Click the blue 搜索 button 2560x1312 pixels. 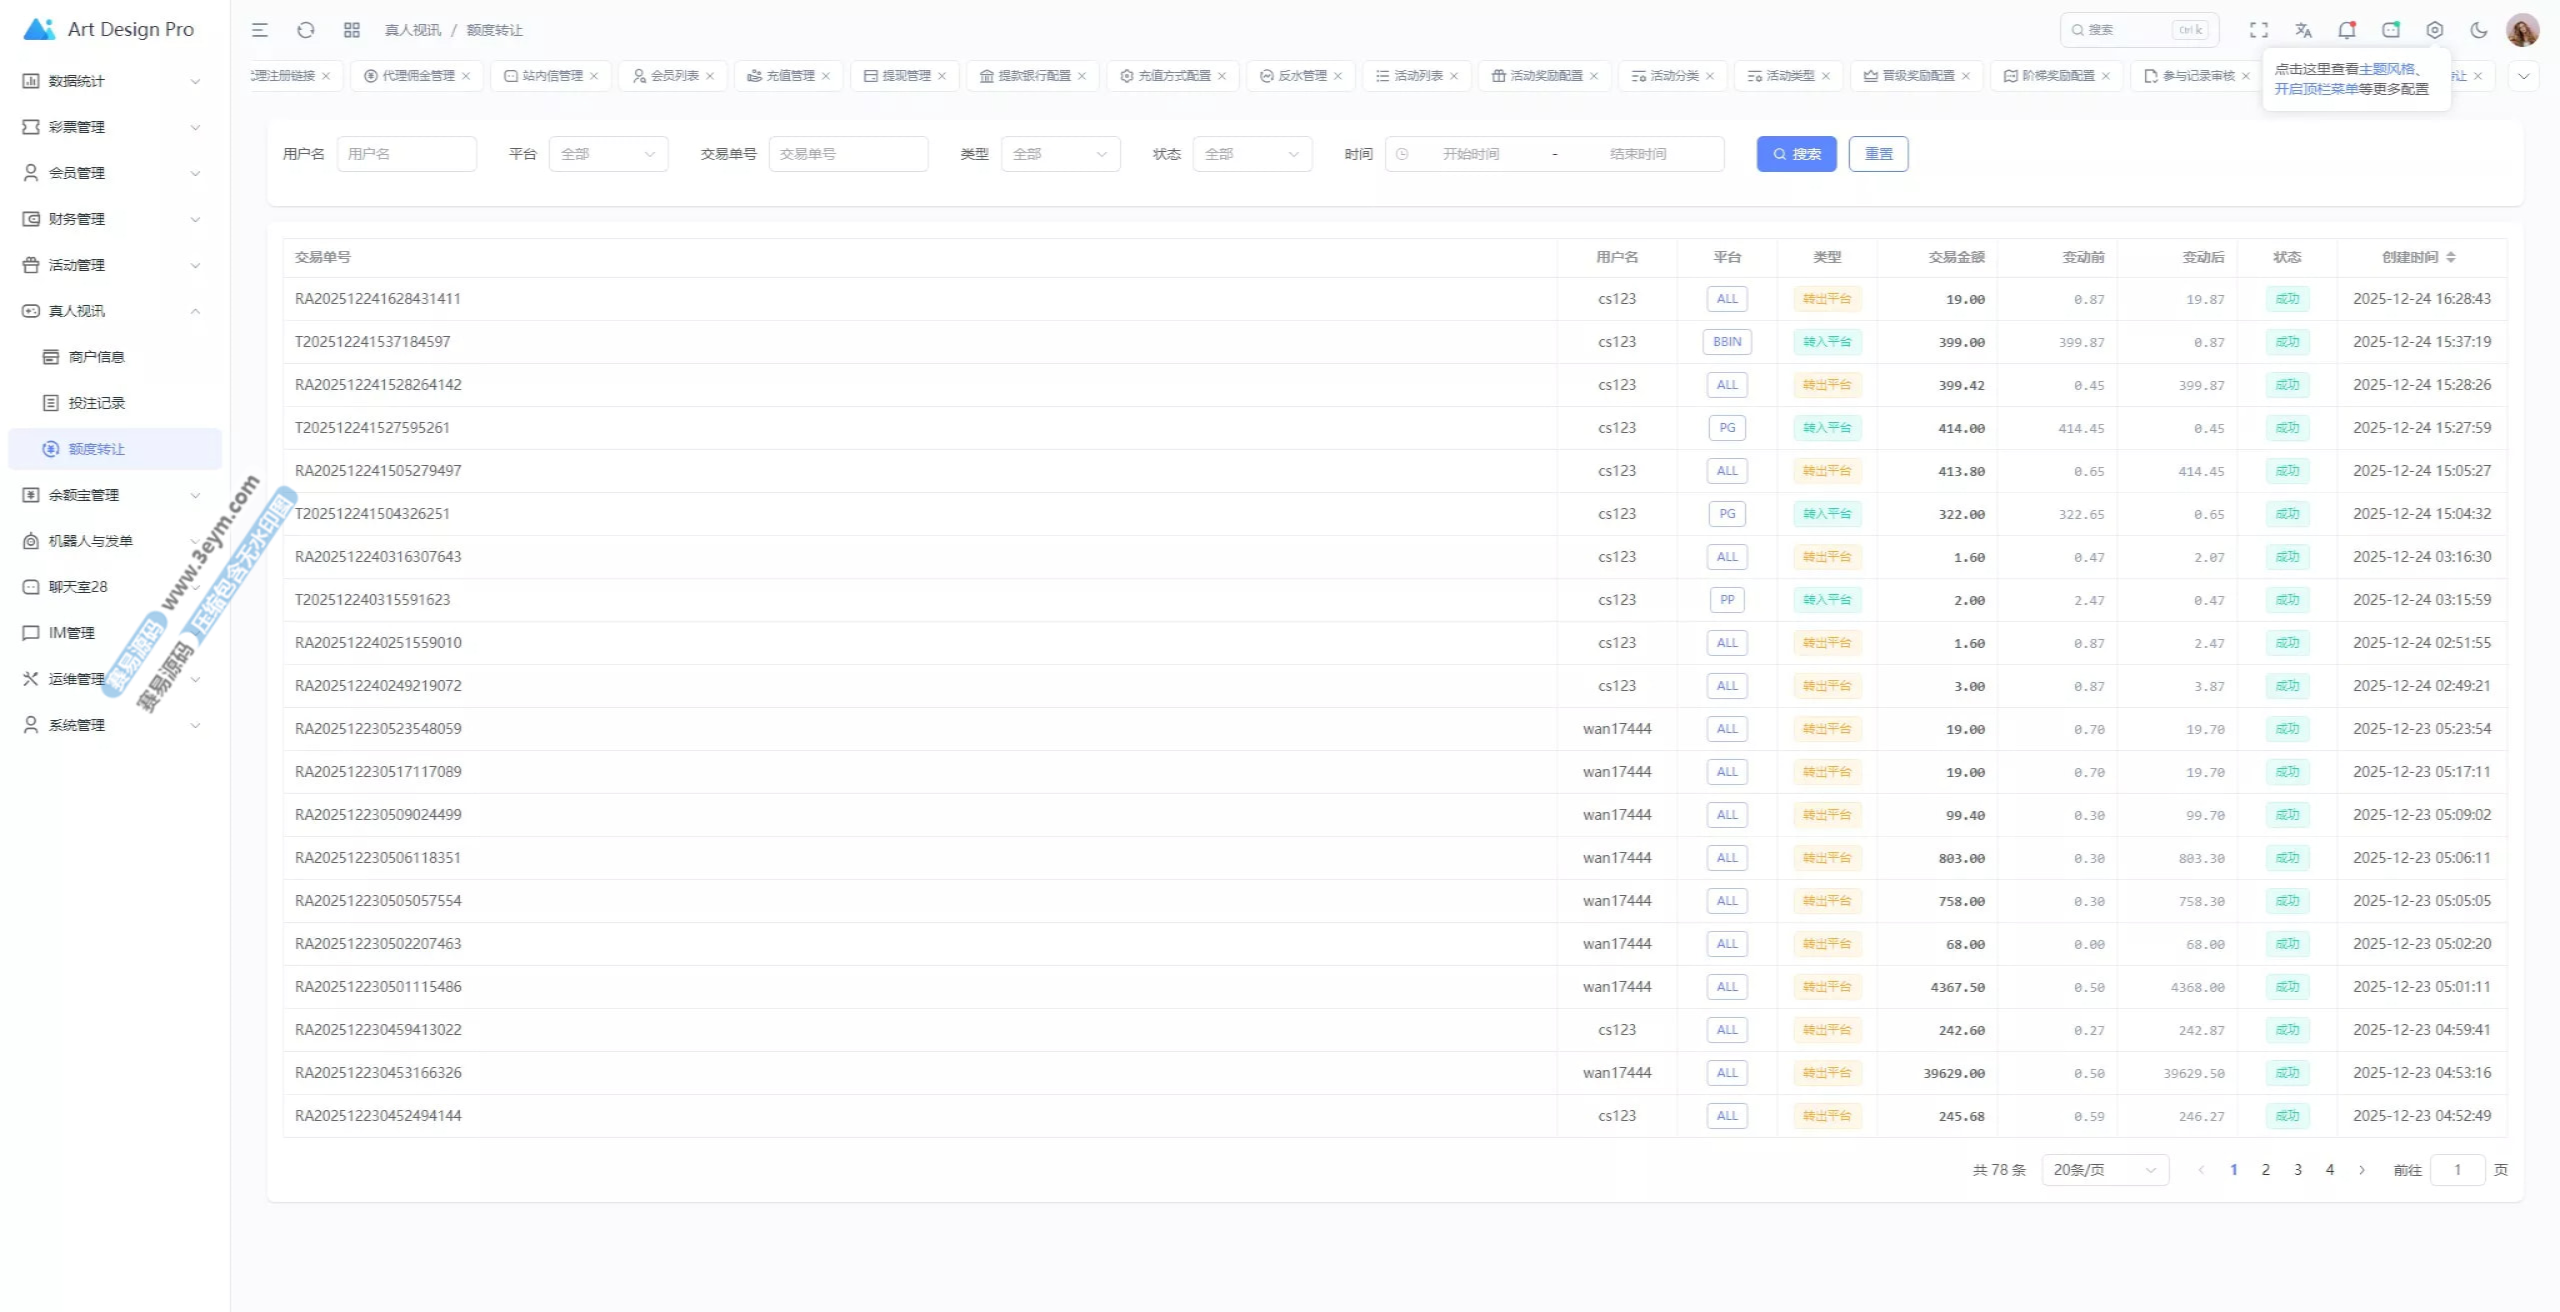(x=1796, y=154)
